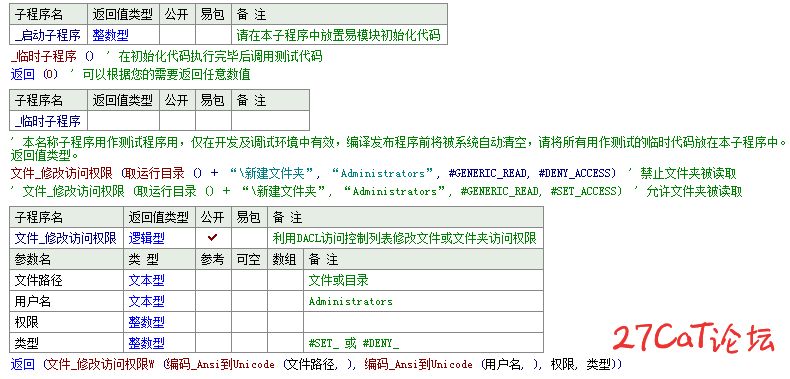Viewport: 790px width, 379px height.
Task: Select the 用户名 parameter name
Action: (x=67, y=301)
